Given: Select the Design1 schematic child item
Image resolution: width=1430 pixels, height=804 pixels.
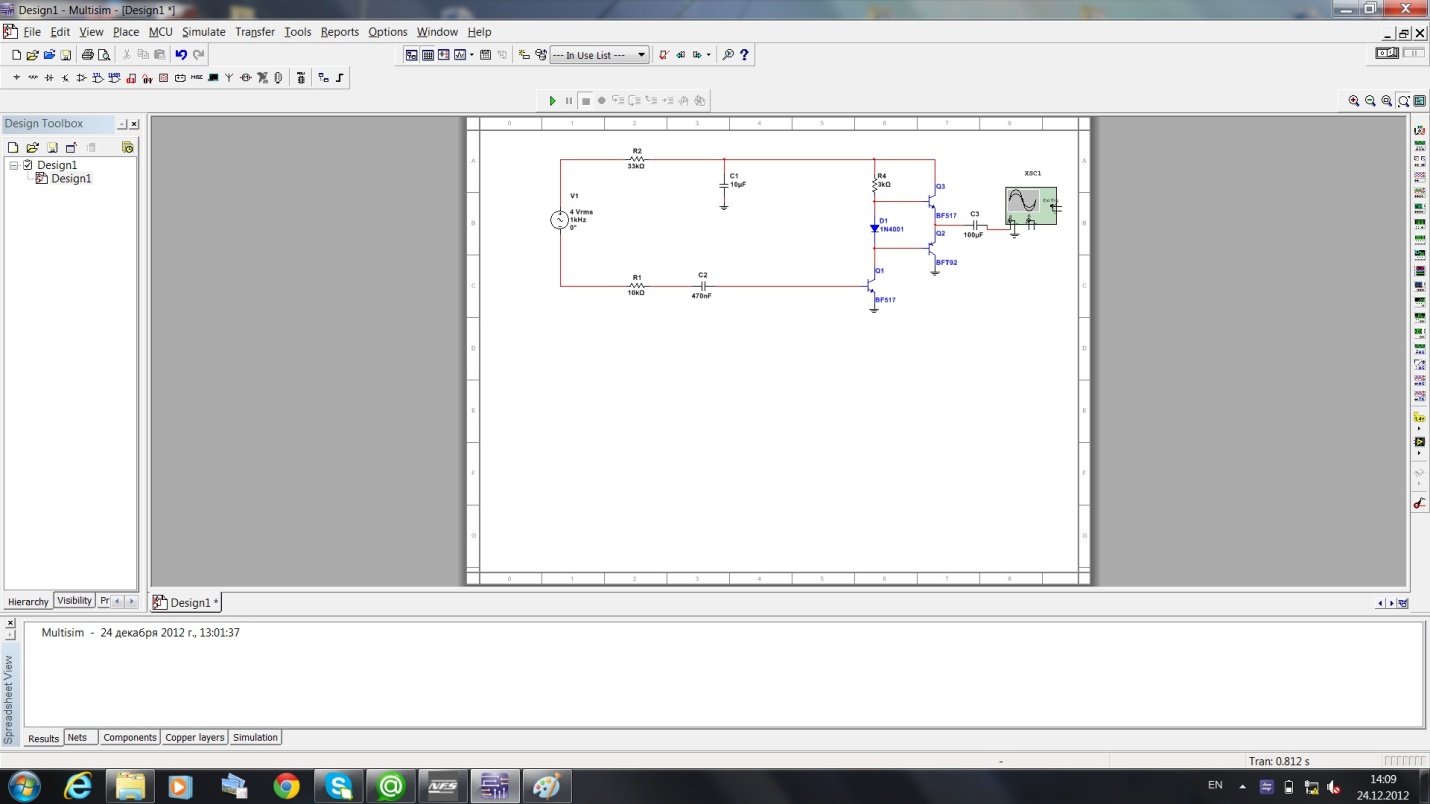Looking at the screenshot, I should coord(71,178).
